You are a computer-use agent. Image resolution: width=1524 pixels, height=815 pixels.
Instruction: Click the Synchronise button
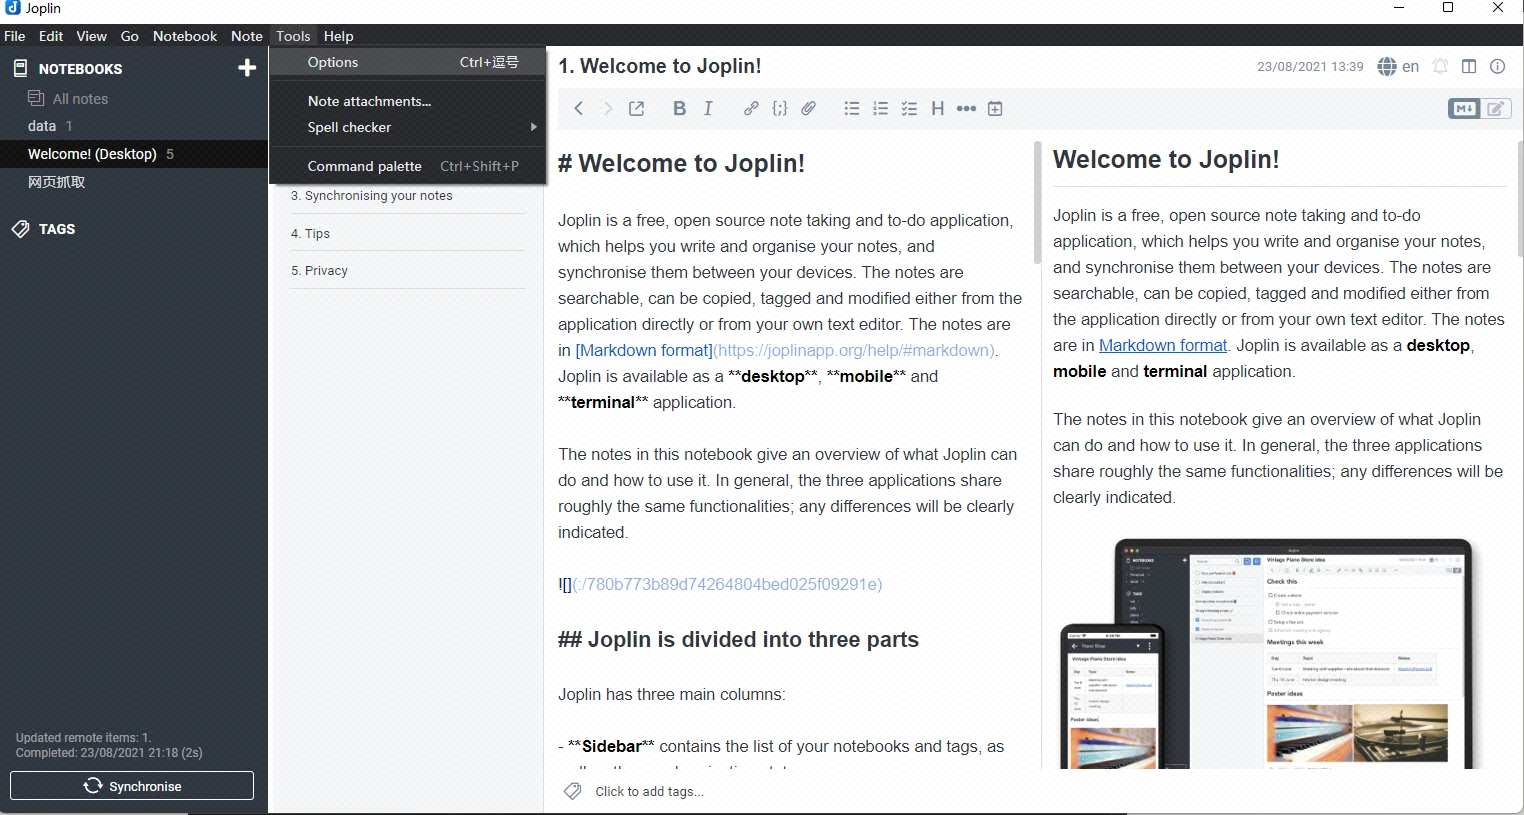point(132,786)
